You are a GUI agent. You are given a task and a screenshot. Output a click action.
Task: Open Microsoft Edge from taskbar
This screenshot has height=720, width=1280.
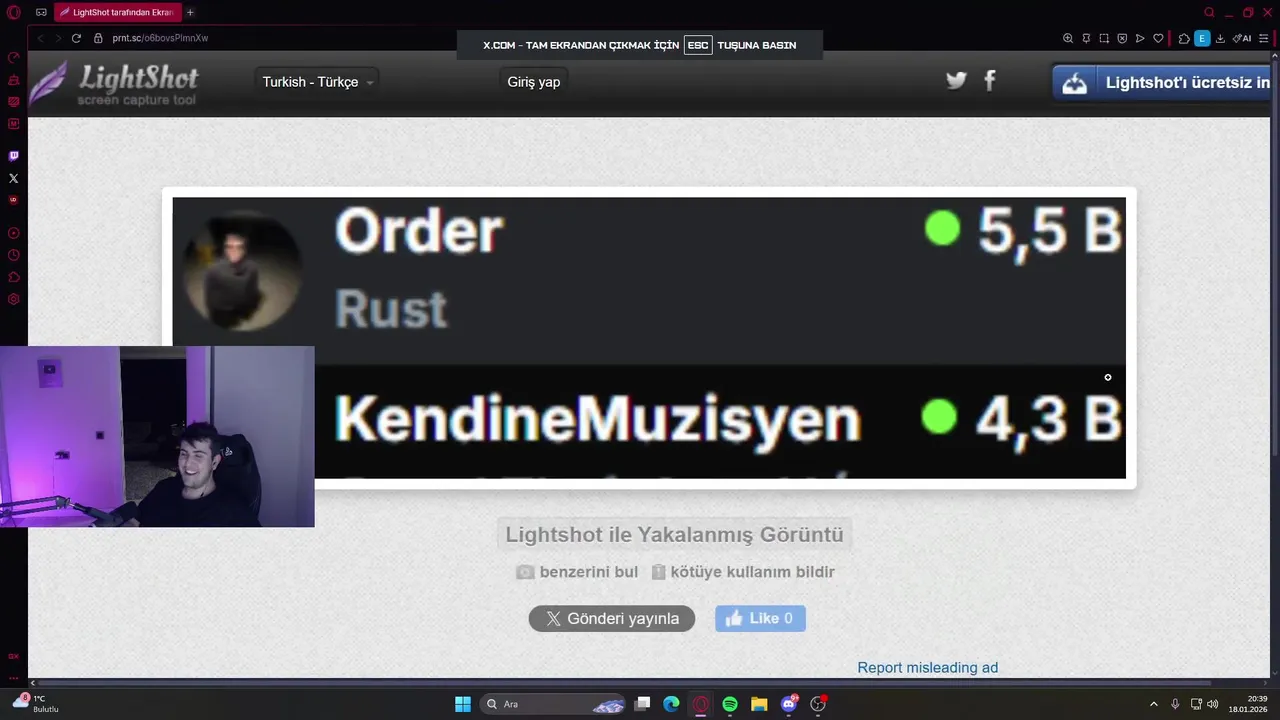[672, 704]
